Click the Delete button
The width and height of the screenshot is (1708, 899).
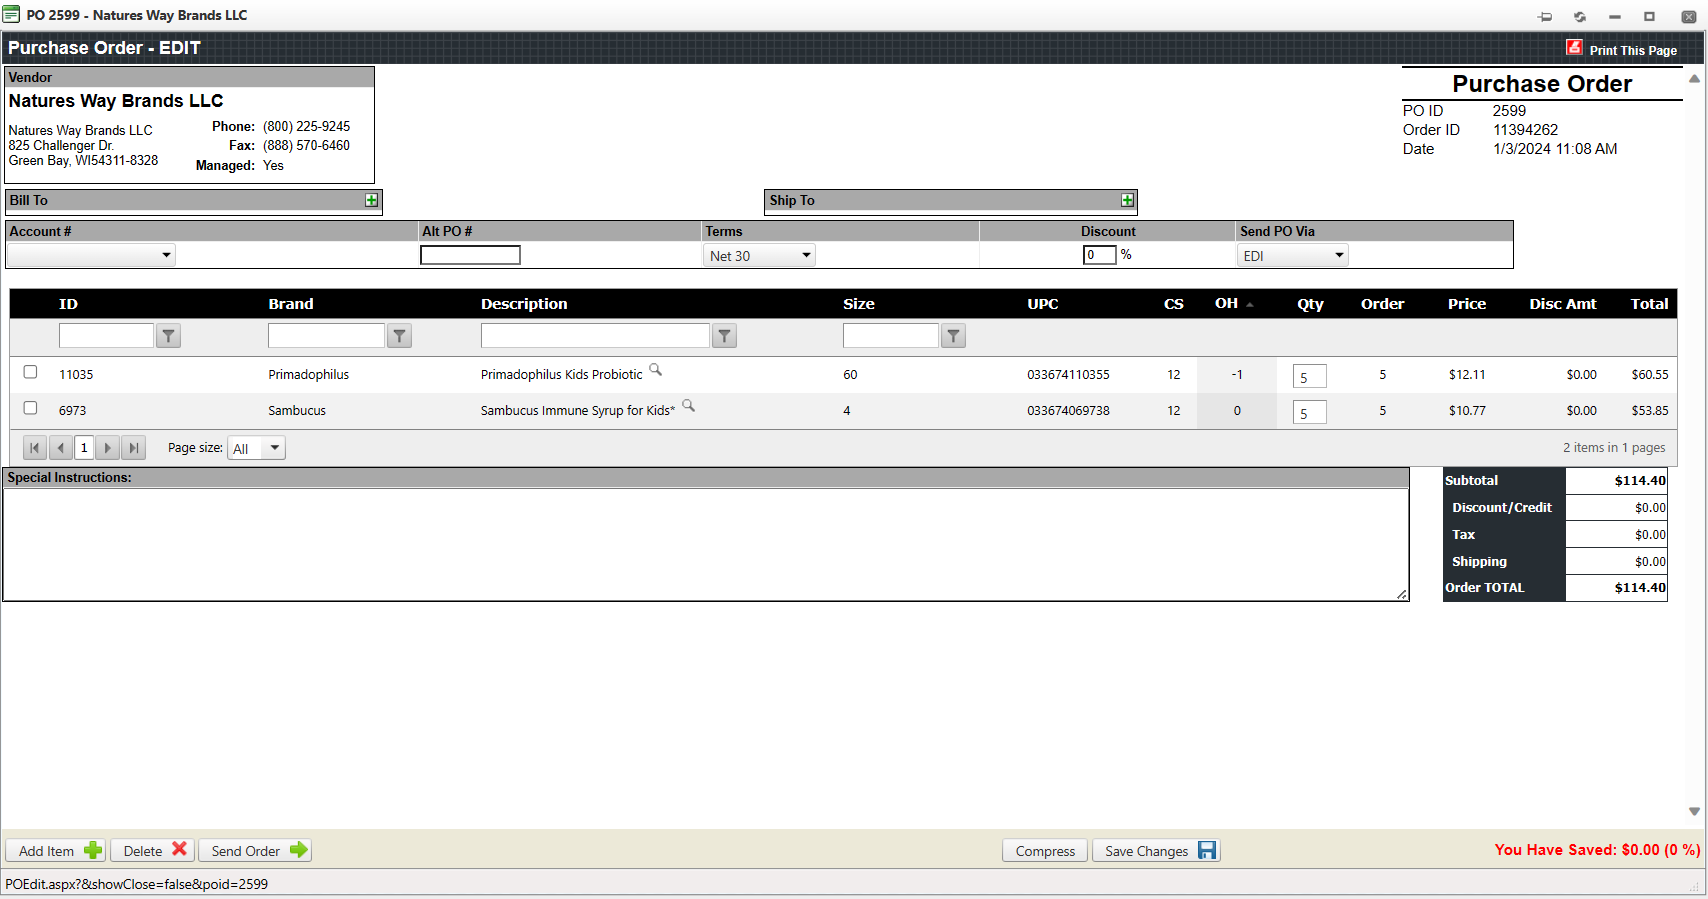tap(153, 851)
